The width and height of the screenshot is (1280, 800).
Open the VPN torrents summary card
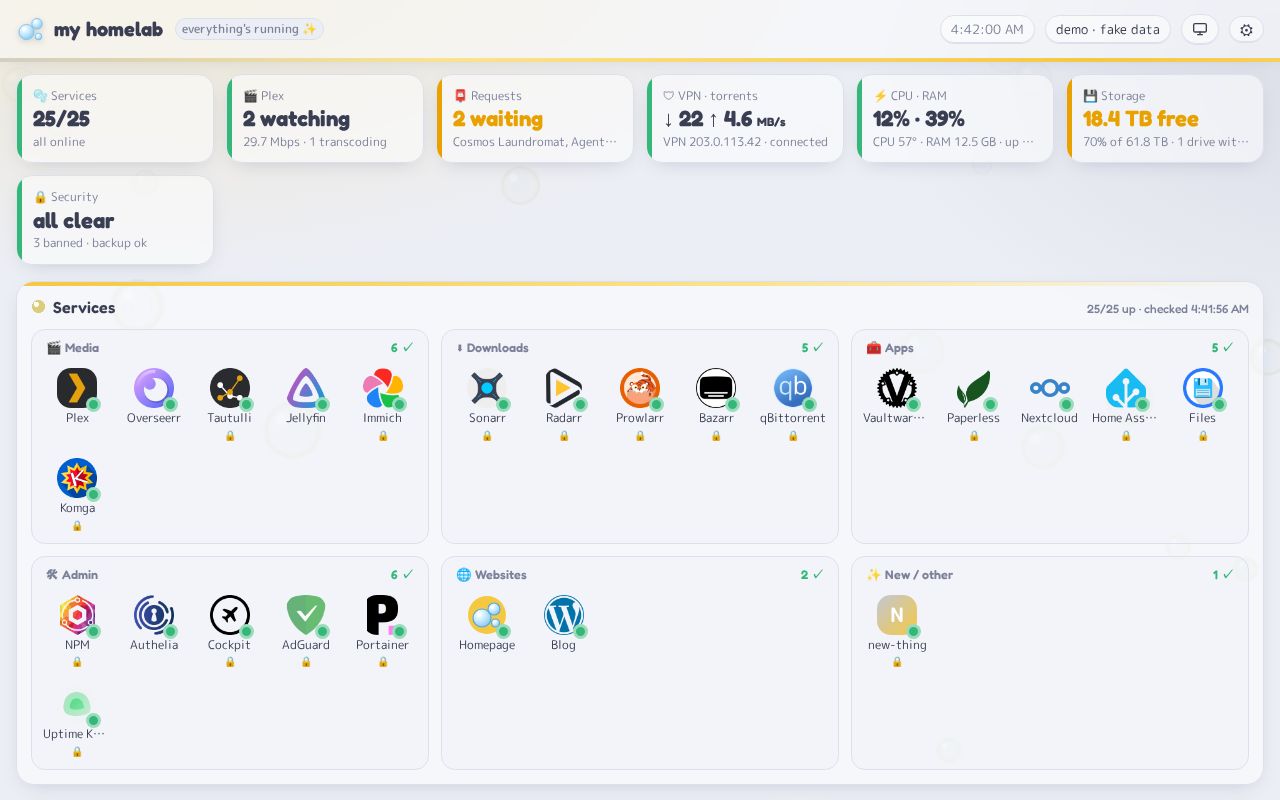tap(745, 119)
